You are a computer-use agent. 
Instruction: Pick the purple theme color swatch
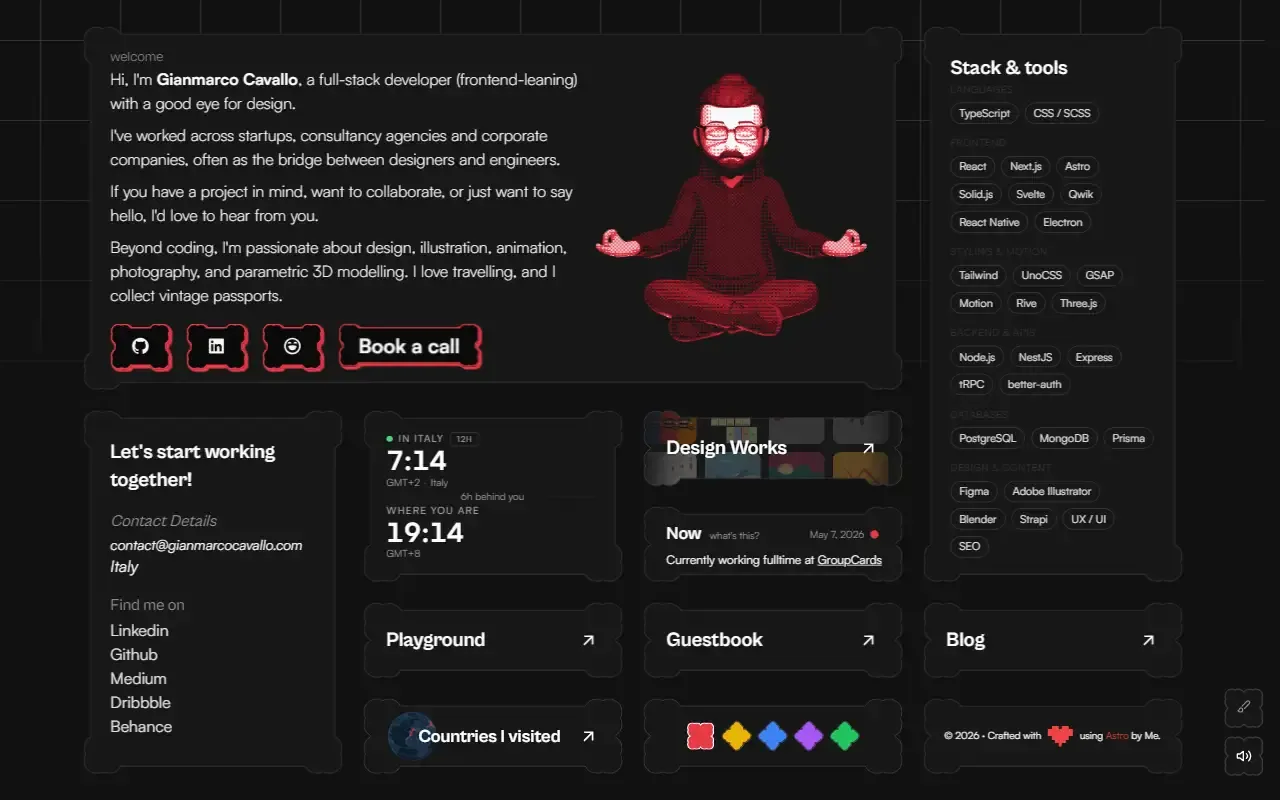click(808, 737)
